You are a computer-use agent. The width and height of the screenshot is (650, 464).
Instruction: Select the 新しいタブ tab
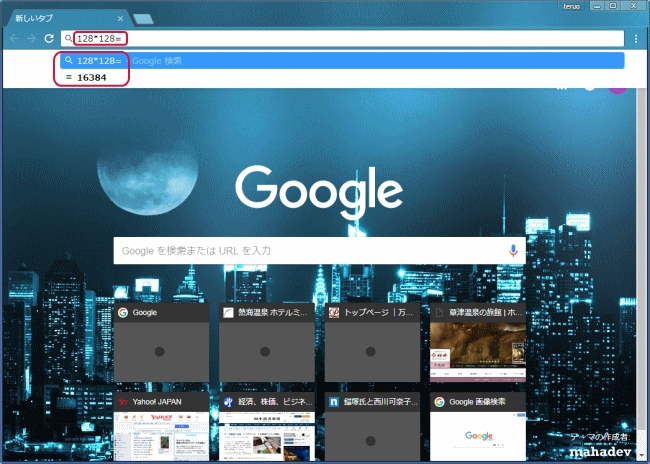66,18
